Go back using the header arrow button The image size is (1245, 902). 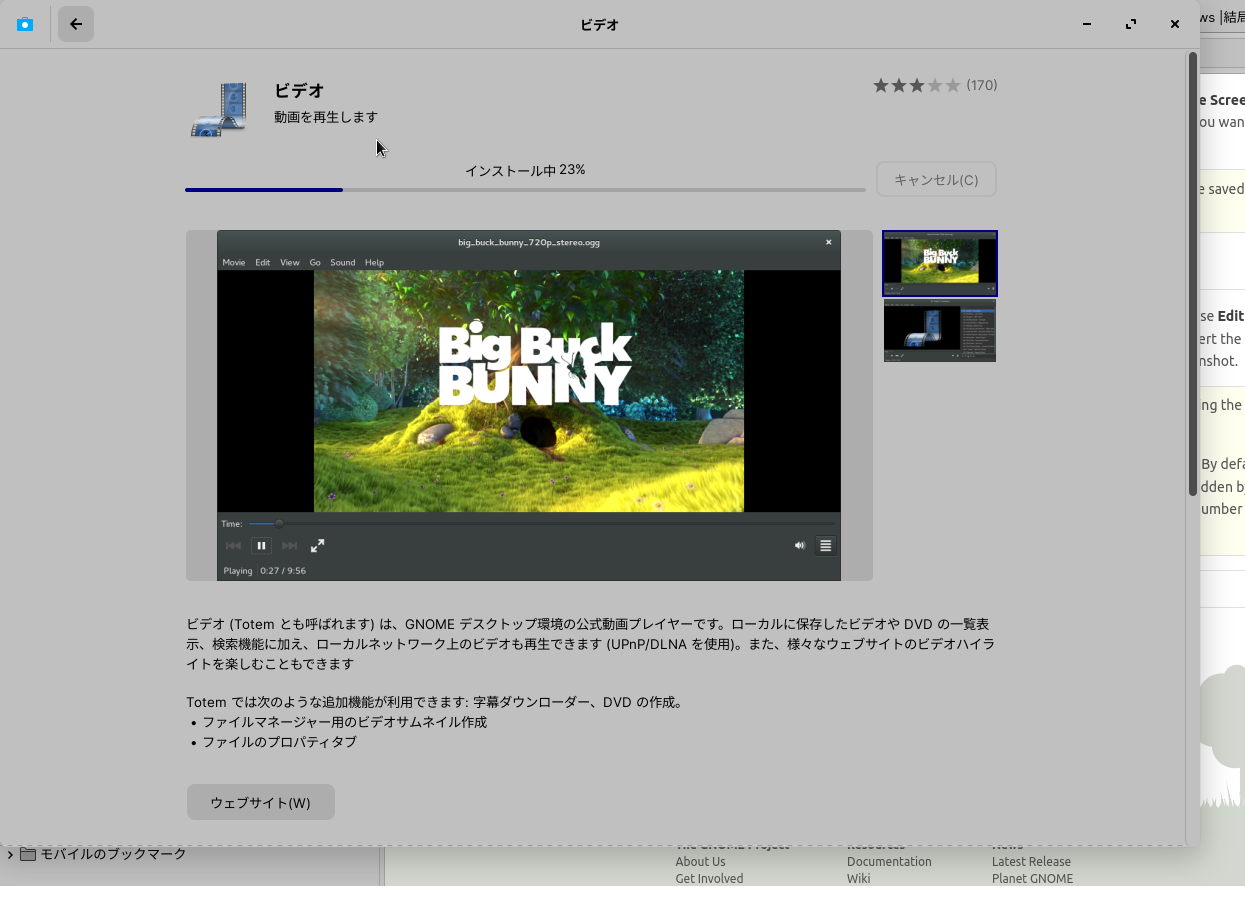(x=76, y=24)
